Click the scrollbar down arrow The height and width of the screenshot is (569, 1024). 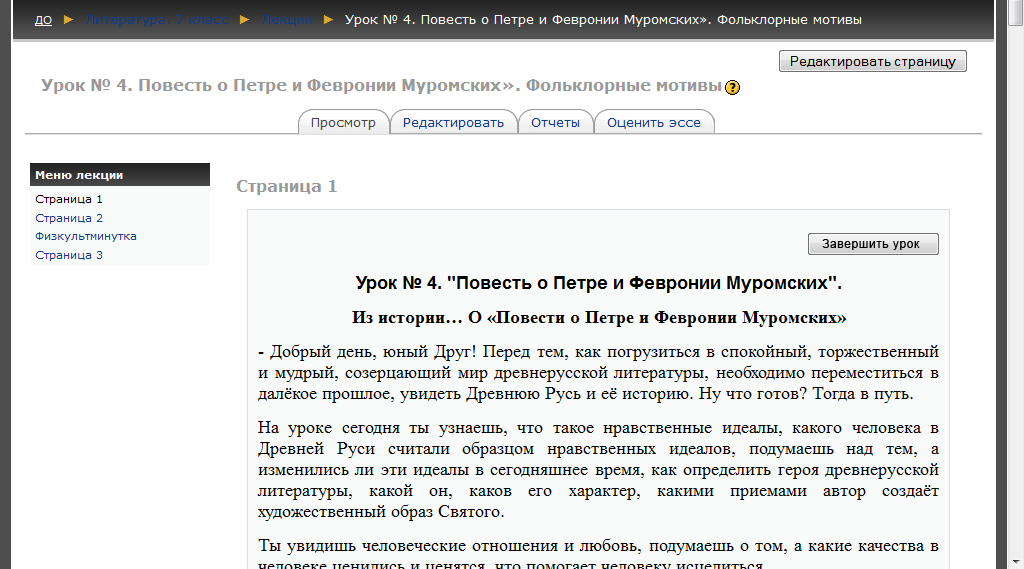tap(1016, 562)
